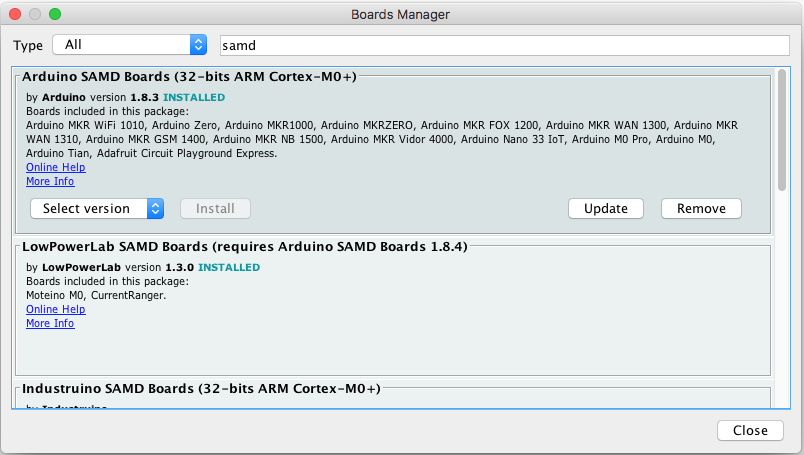804x455 pixels.
Task: Select the LowPowerLab SAMD Boards package title
Action: (x=245, y=247)
